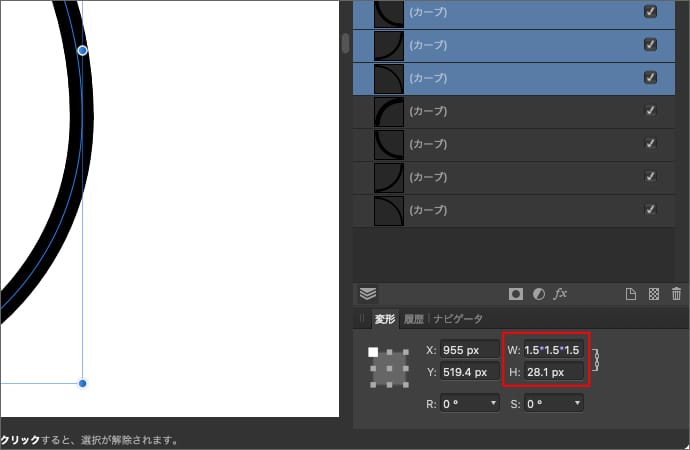Add a pixel layer with the checkered icon
This screenshot has width=690, height=450.
(x=654, y=294)
